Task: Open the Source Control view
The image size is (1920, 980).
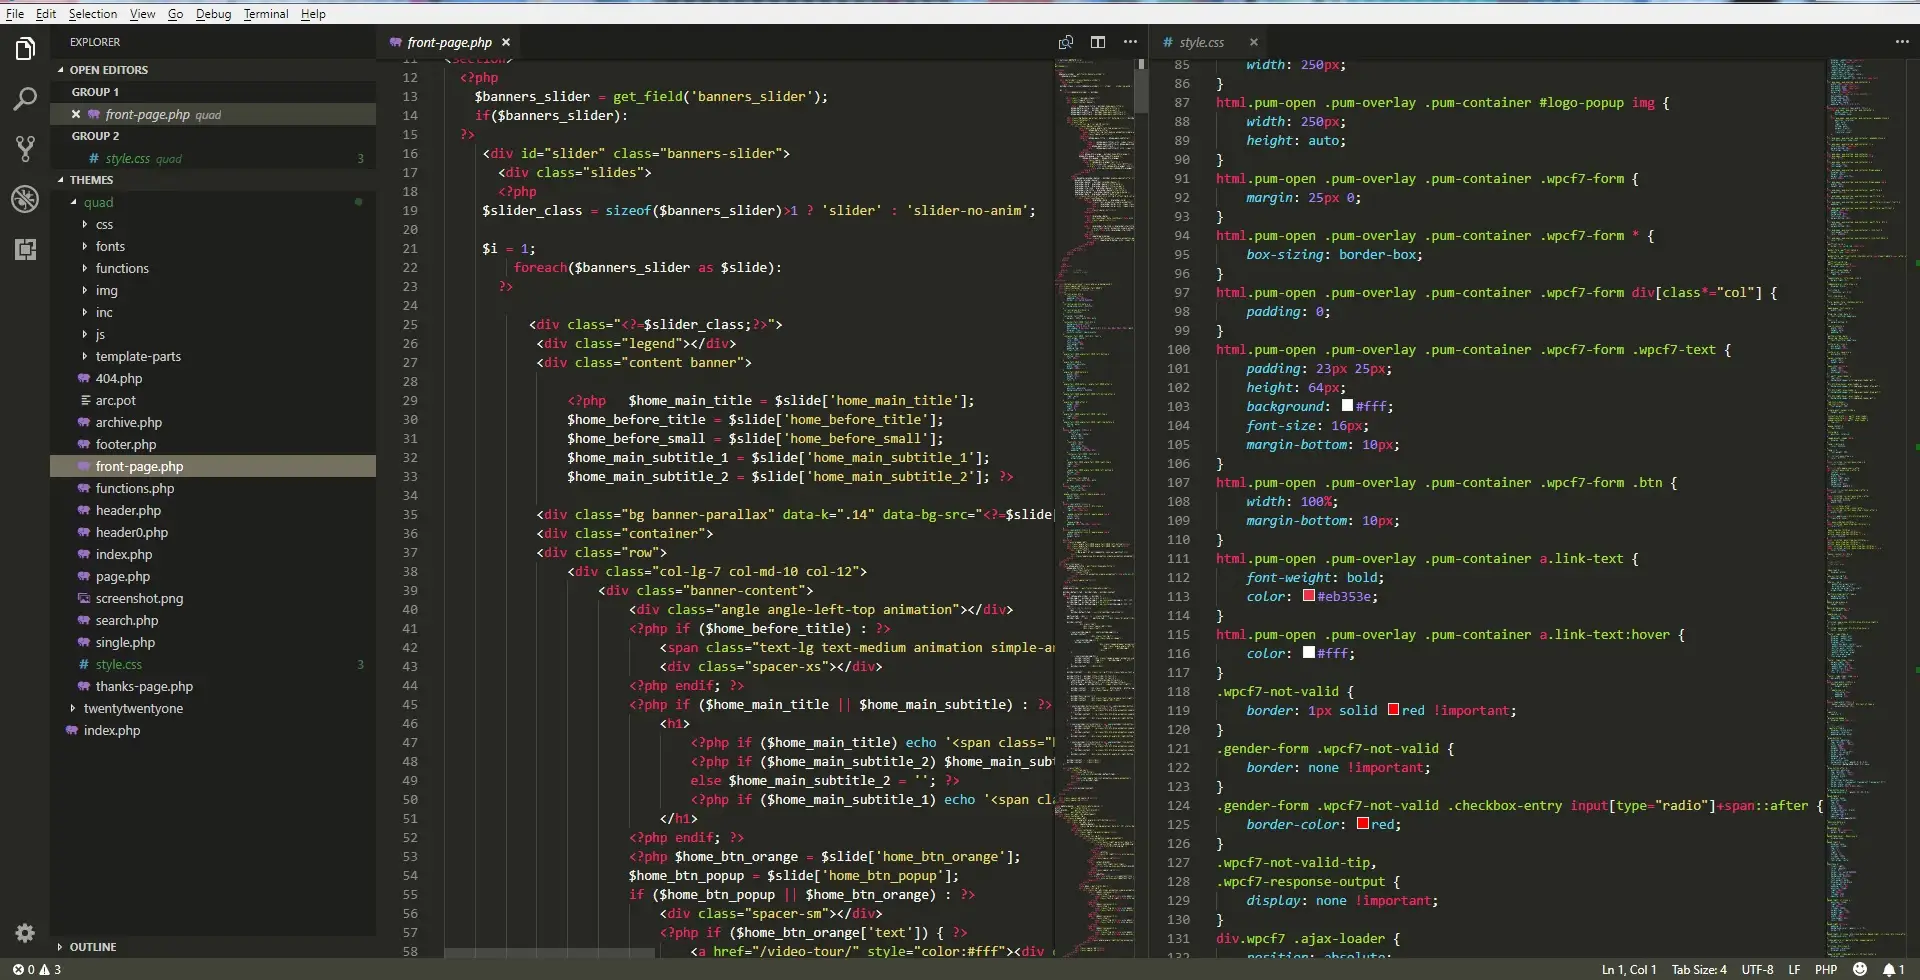Action: pos(25,148)
